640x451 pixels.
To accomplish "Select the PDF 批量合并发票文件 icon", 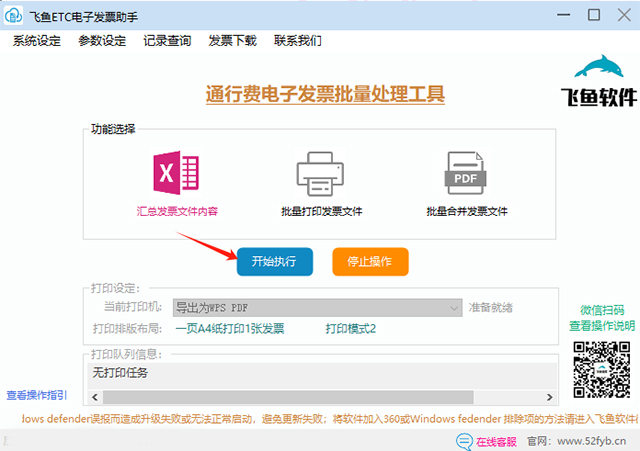I will click(465, 173).
